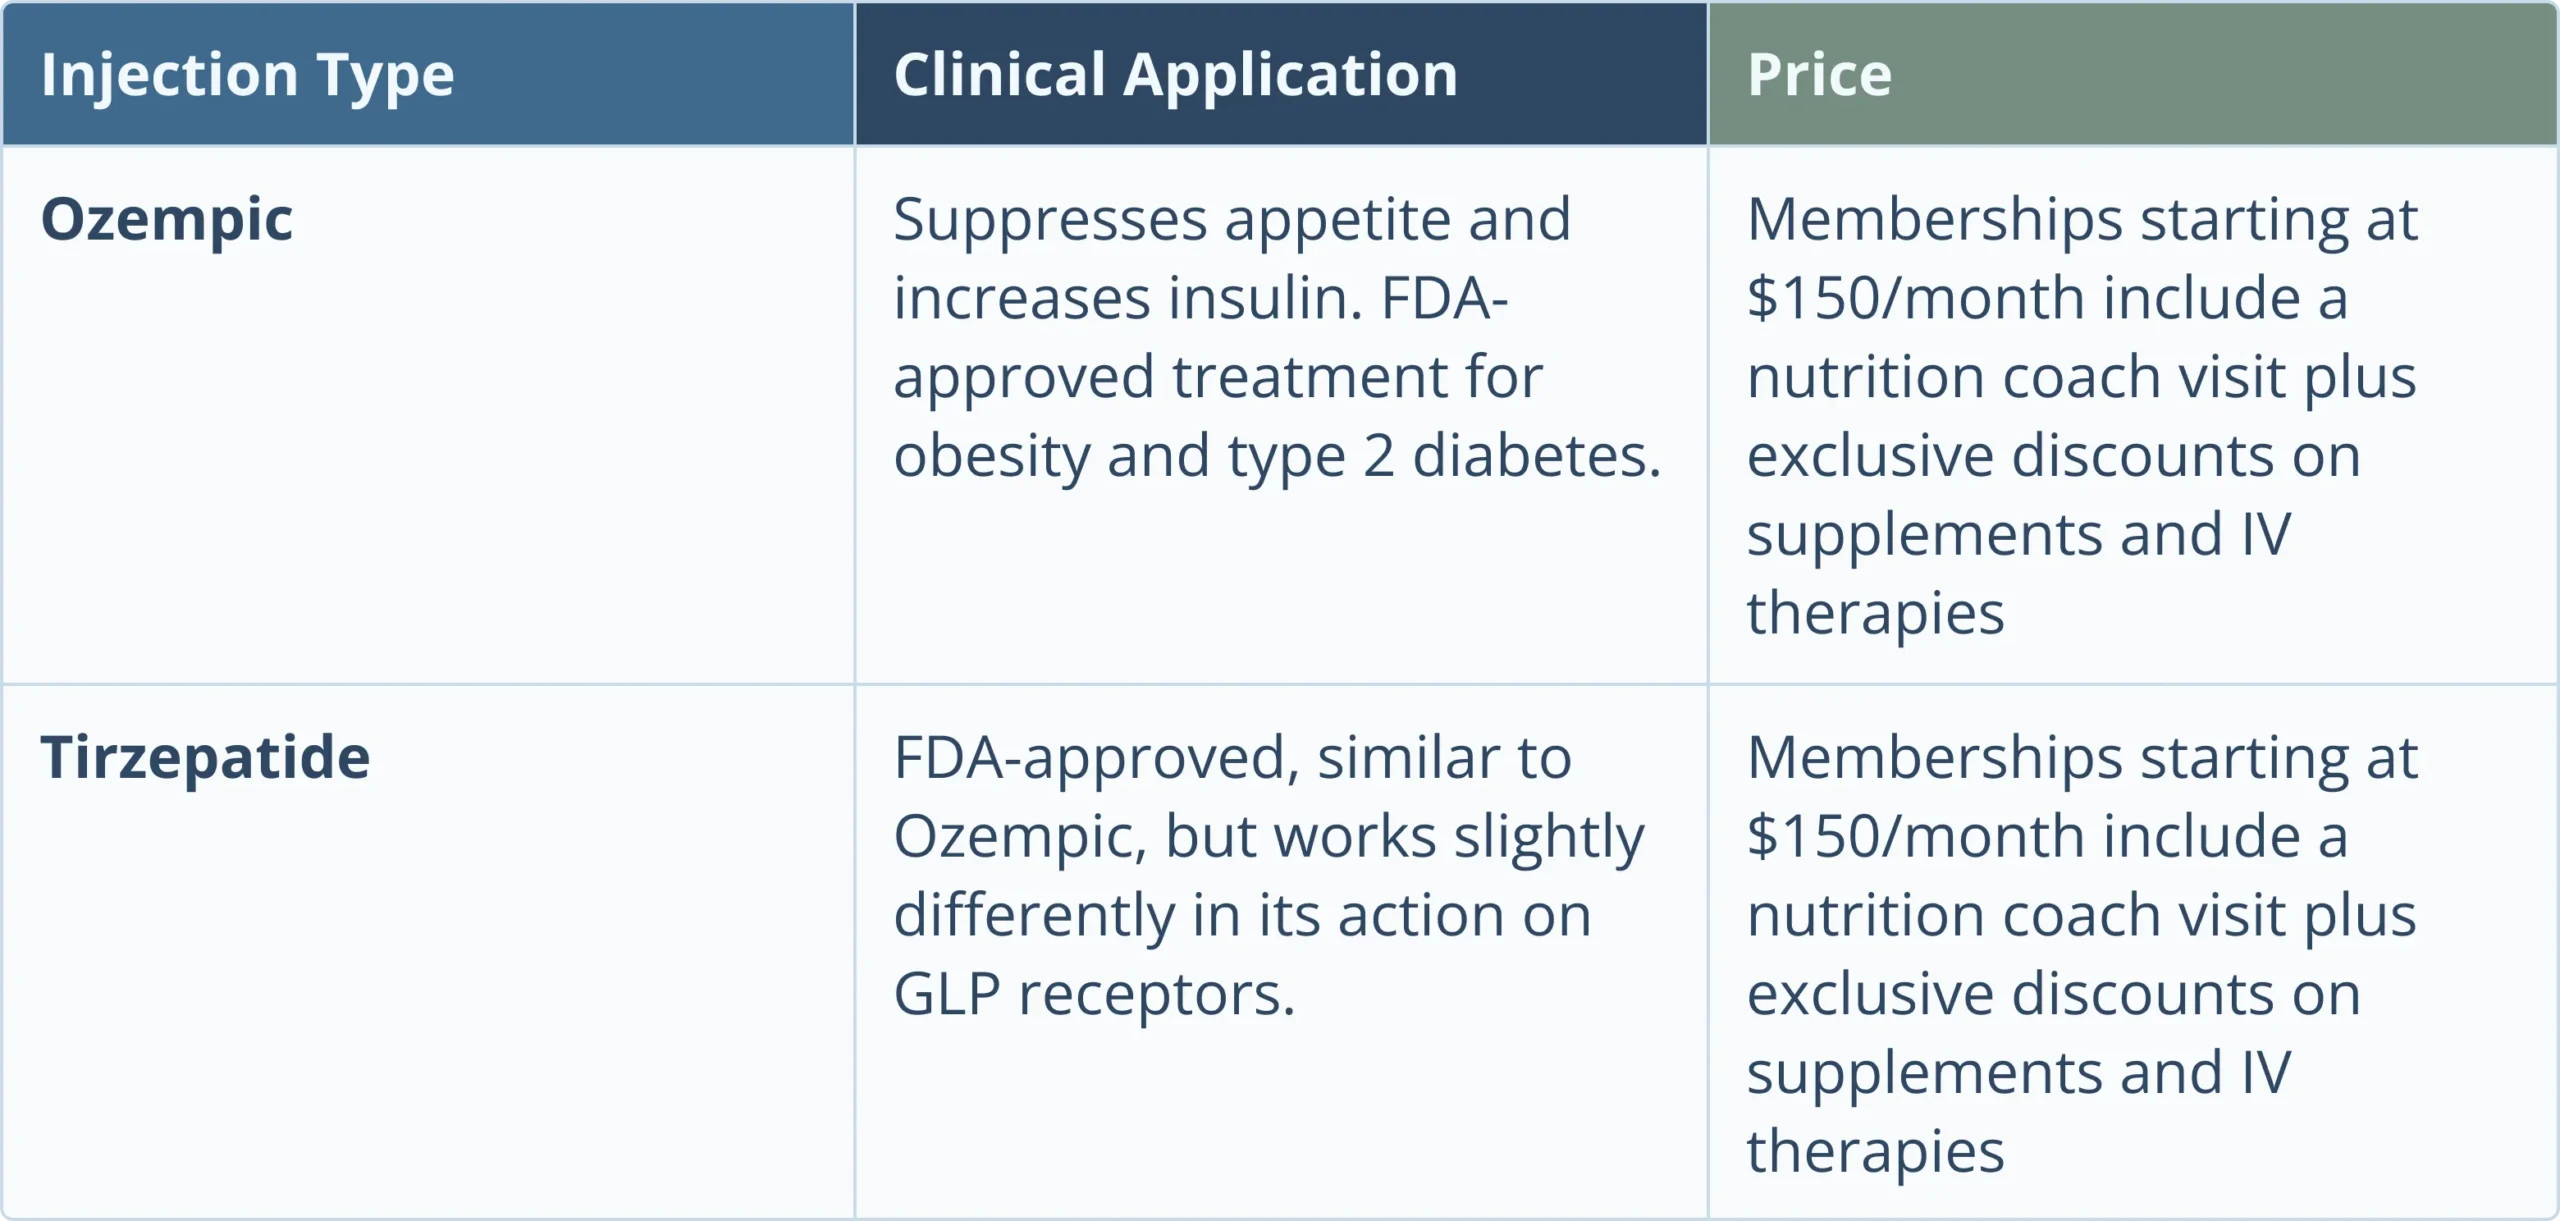Click "supplements and IV" in the Ozempic row
Image resolution: width=2560 pixels, height=1221 pixels.
point(2018,534)
